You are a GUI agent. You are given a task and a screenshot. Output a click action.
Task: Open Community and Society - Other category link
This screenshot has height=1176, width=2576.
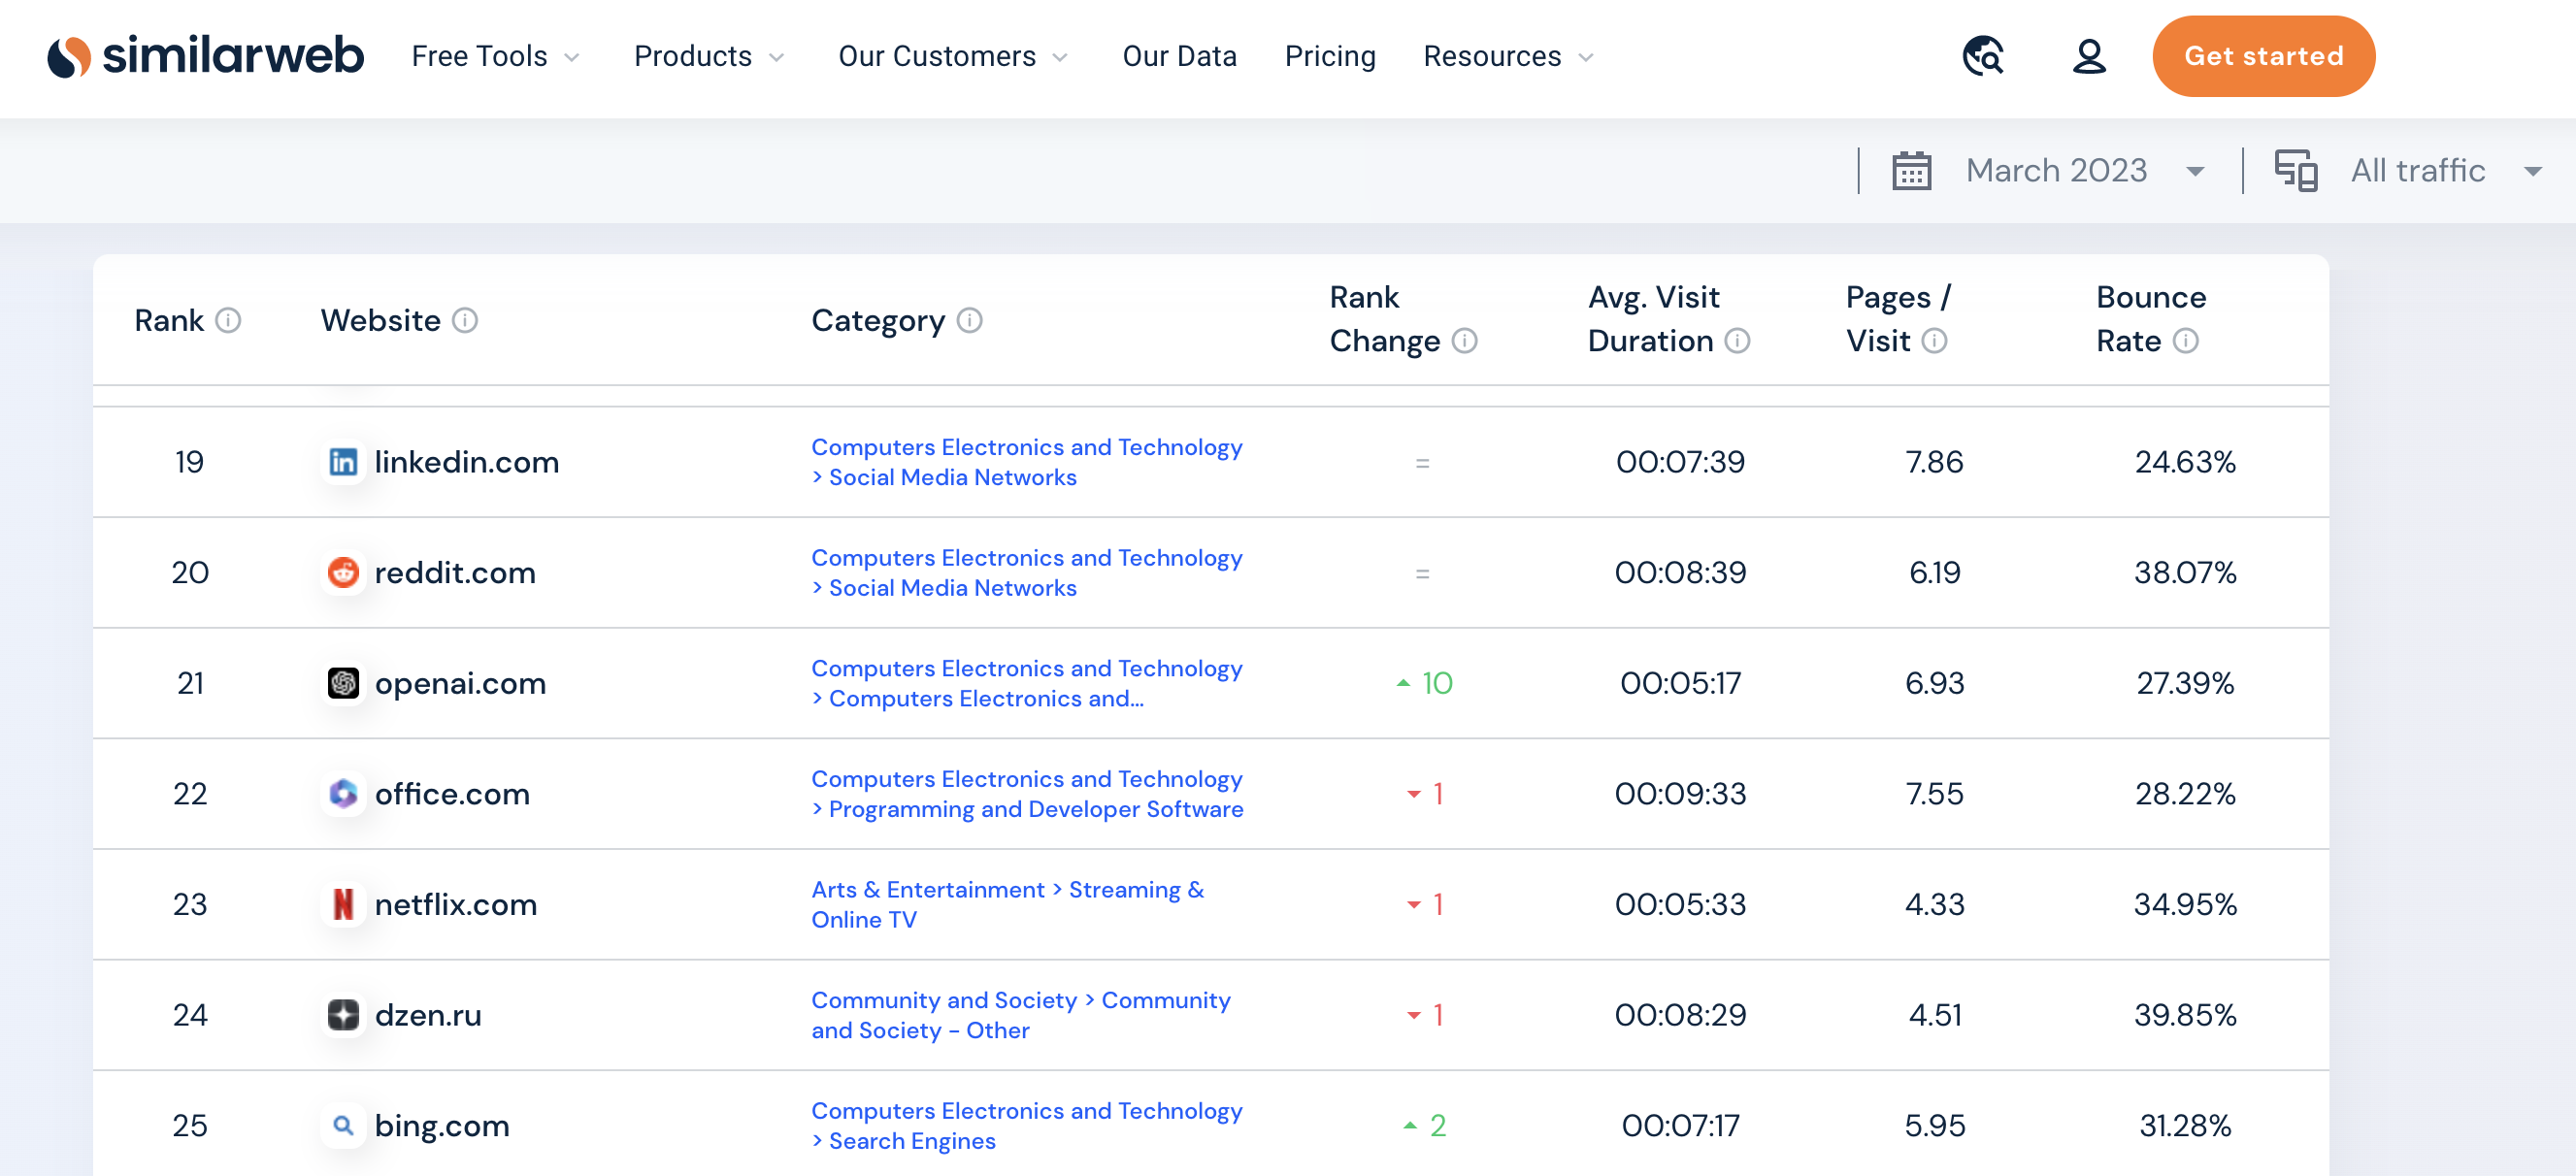(x=1021, y=1015)
